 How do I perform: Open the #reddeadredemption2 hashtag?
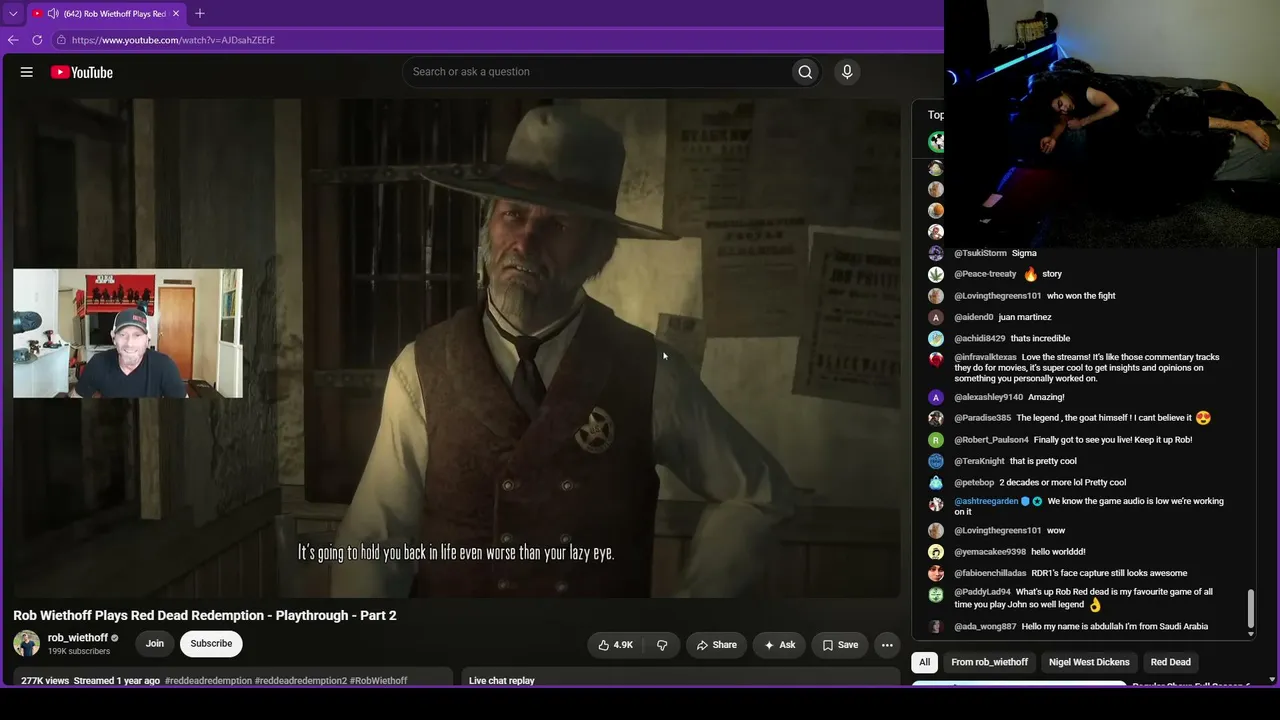(x=301, y=681)
